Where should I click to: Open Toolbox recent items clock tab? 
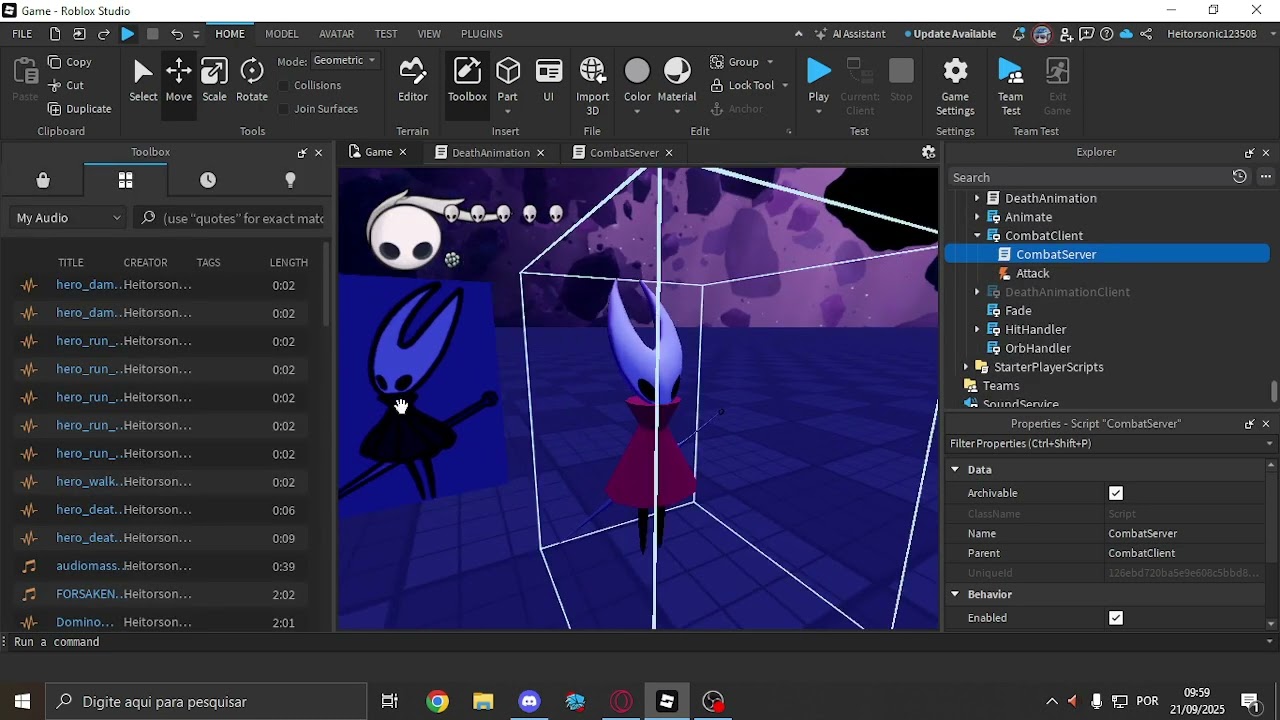click(208, 180)
